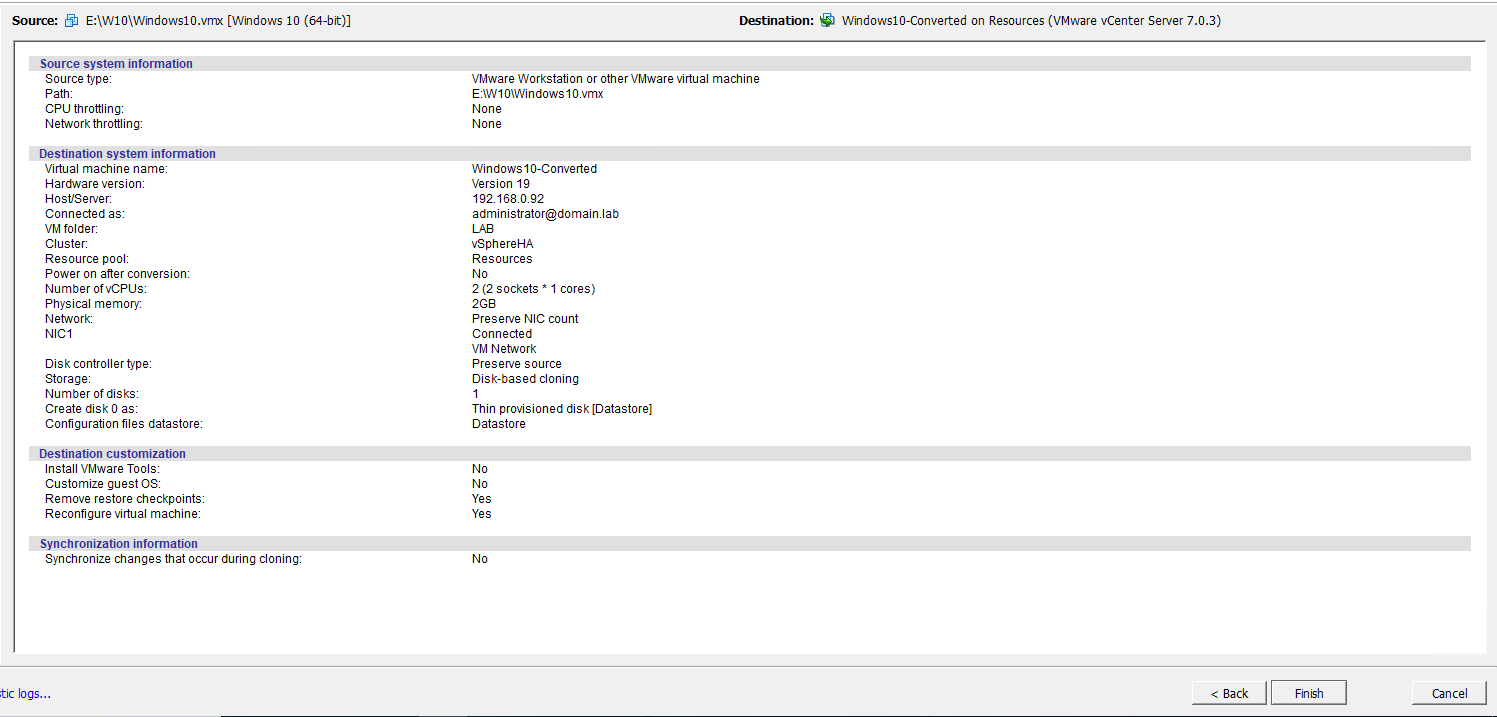Click the Source header path text
The width and height of the screenshot is (1497, 717).
(x=218, y=20)
